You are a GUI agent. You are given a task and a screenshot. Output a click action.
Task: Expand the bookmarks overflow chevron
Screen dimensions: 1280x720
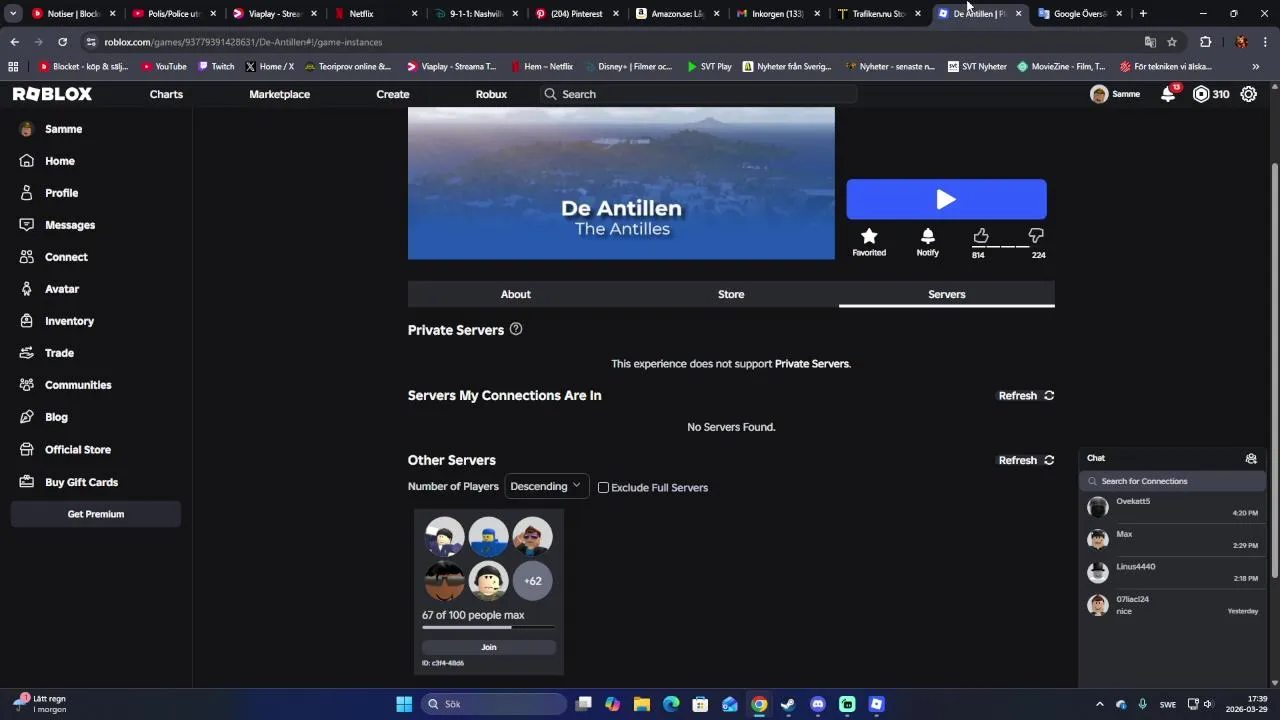[1256, 67]
